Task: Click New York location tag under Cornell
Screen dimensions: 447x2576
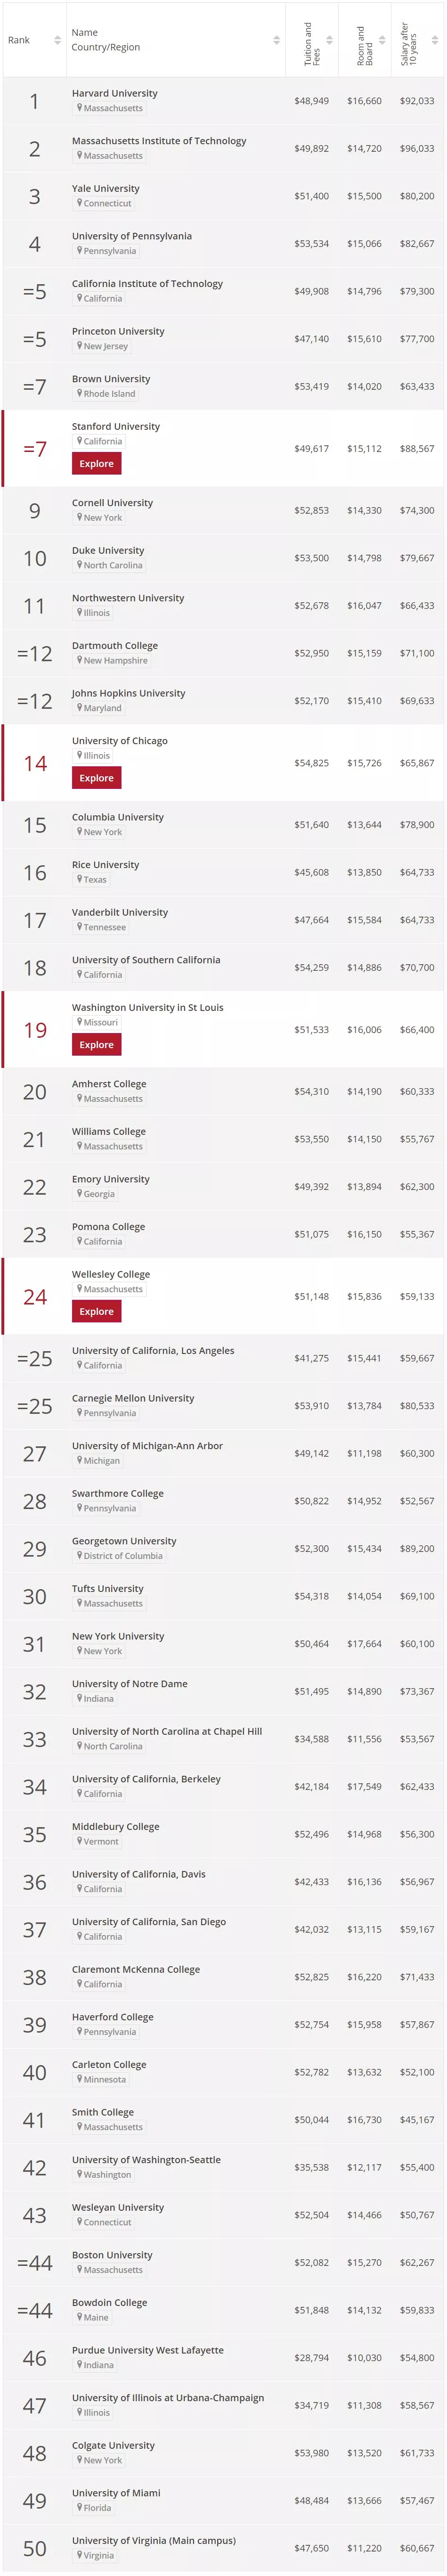Action: tap(102, 518)
